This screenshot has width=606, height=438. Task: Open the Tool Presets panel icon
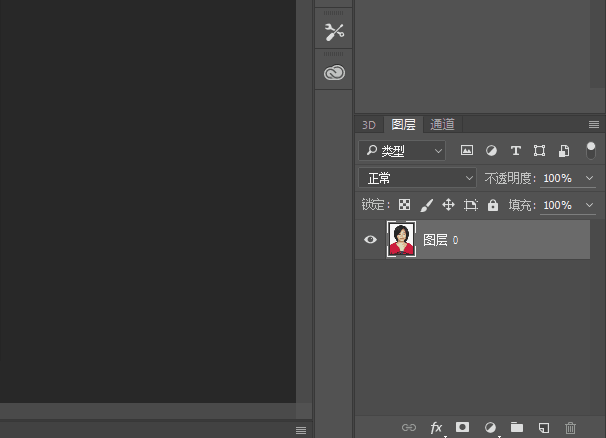point(334,32)
